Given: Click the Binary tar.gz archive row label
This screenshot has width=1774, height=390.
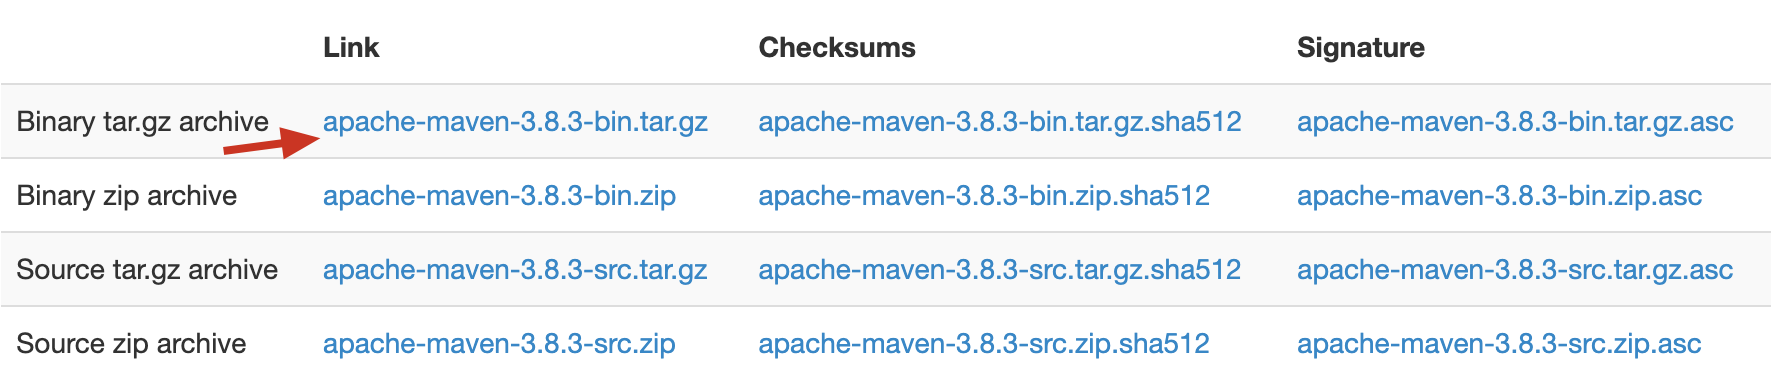Looking at the screenshot, I should (x=143, y=122).
